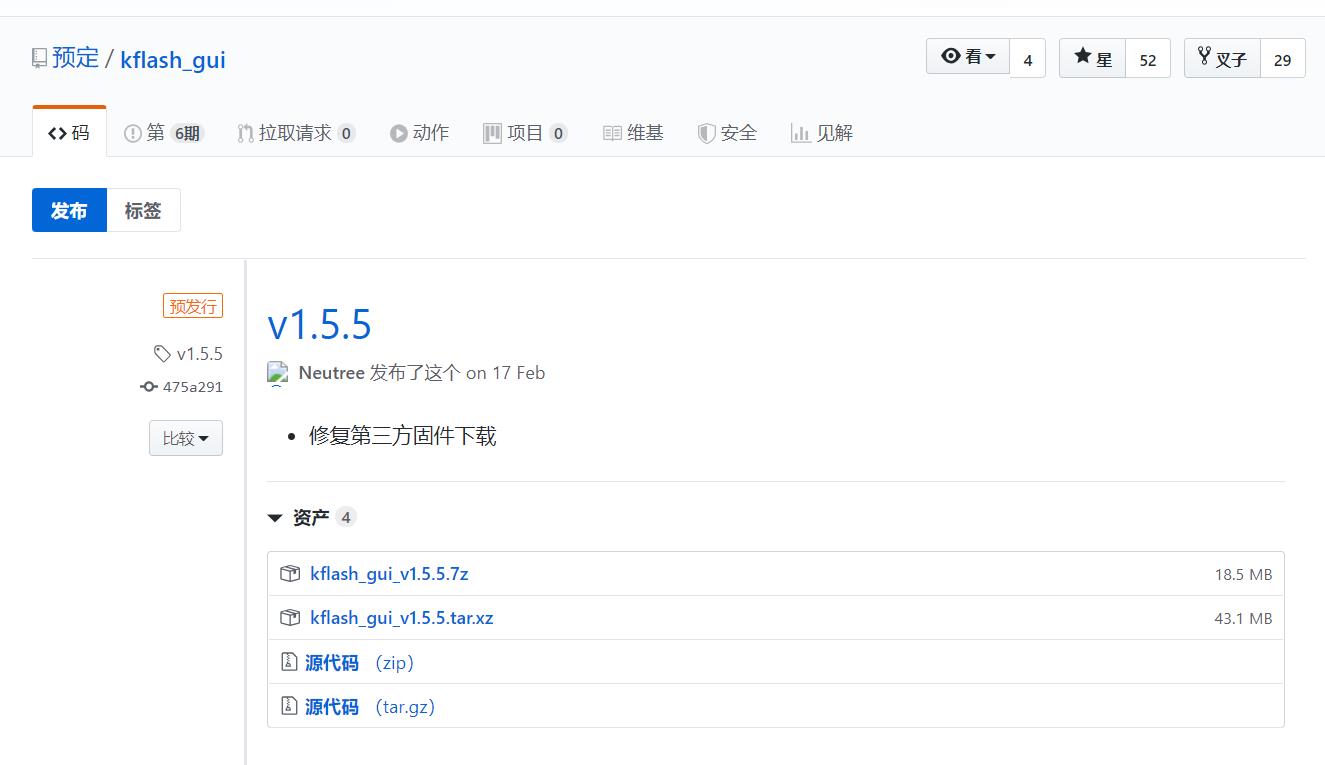Image resolution: width=1325 pixels, height=765 pixels.
Task: Open the 预定 owner link
Action: pyautogui.click(x=76, y=58)
